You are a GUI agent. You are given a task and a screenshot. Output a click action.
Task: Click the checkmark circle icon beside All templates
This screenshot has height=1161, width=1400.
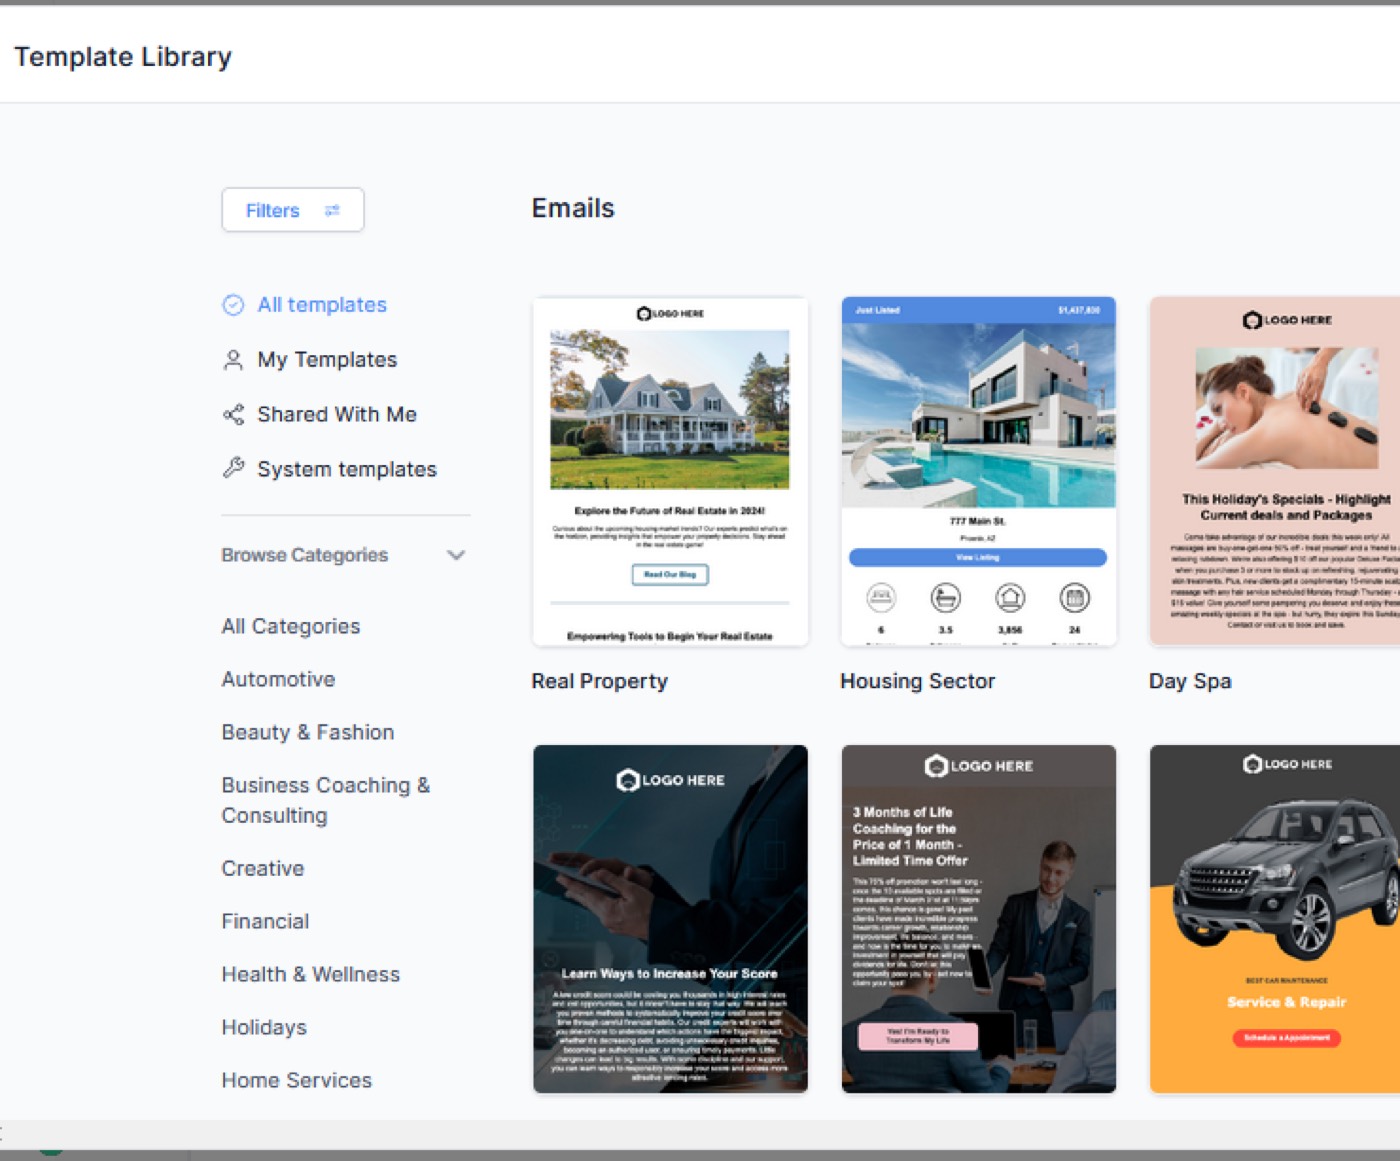click(x=233, y=305)
